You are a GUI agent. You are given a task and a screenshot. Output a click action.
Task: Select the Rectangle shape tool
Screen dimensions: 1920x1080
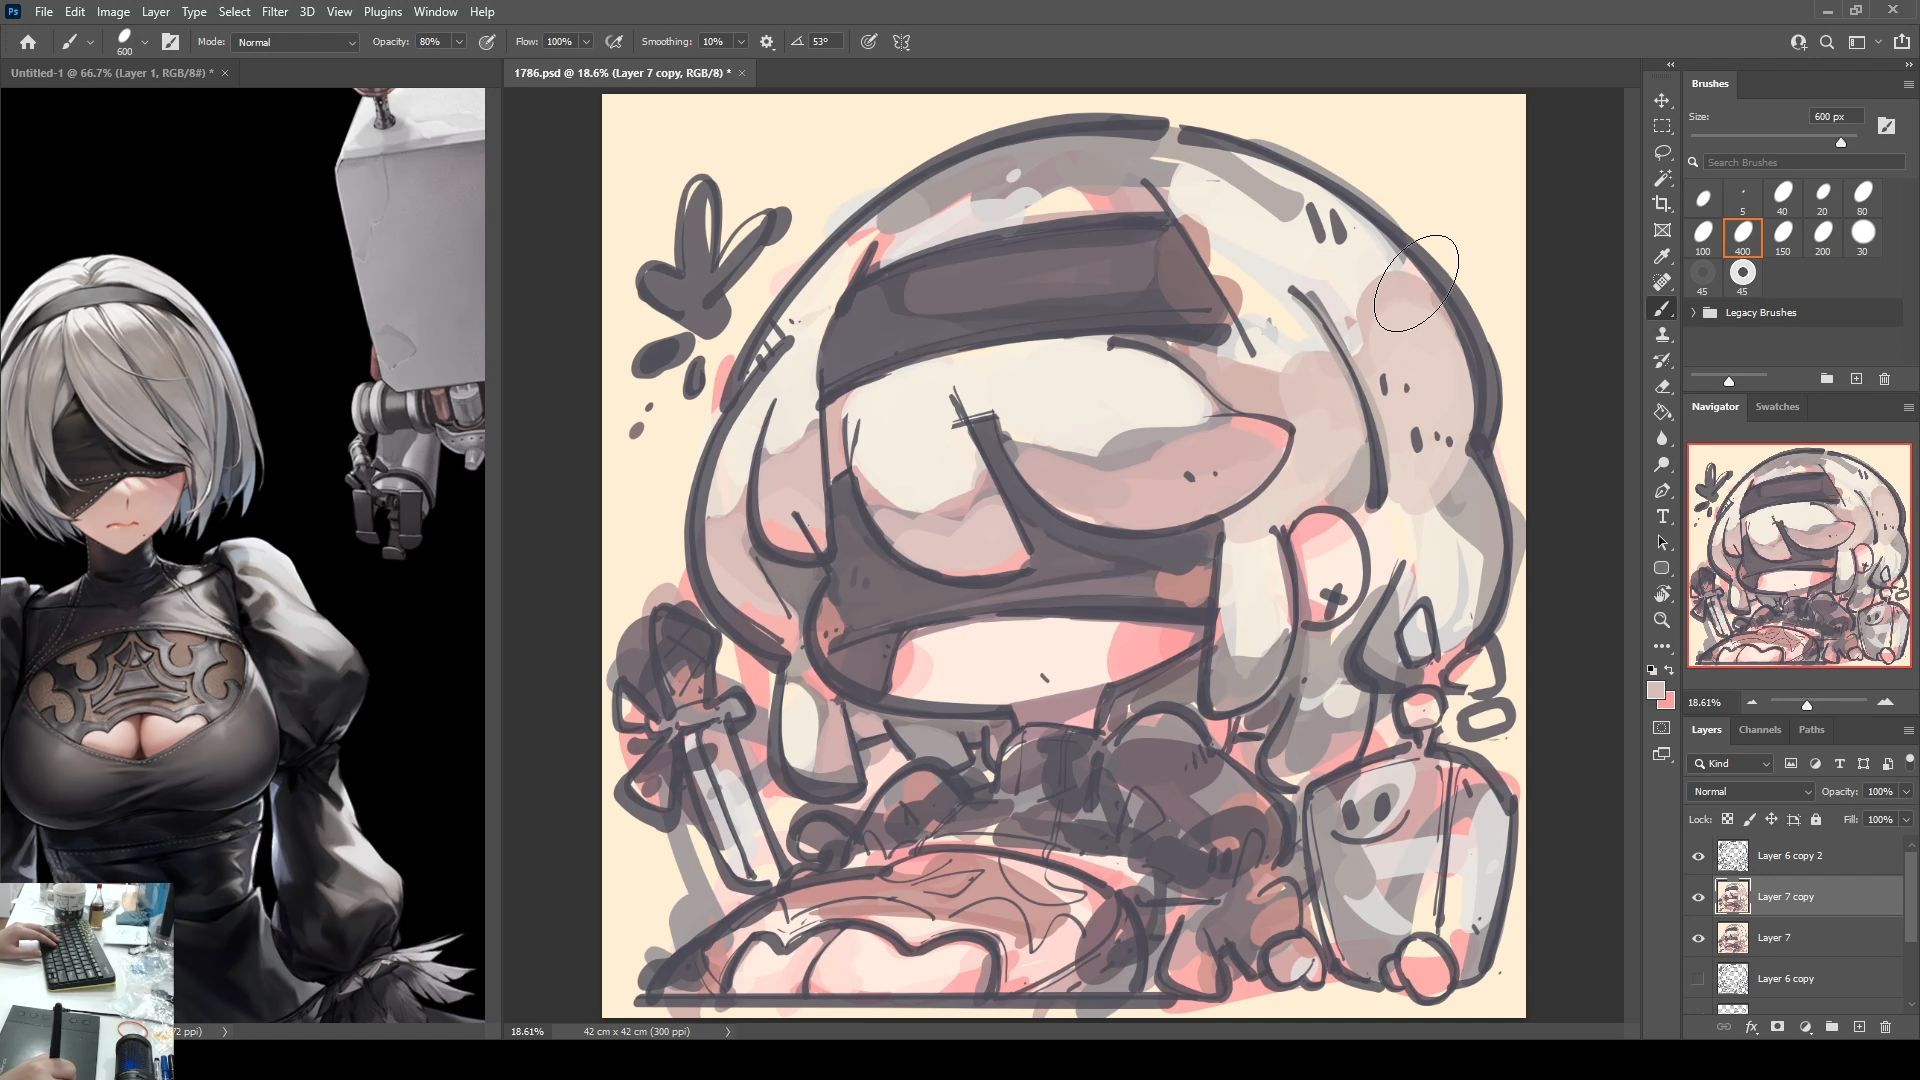(1662, 568)
